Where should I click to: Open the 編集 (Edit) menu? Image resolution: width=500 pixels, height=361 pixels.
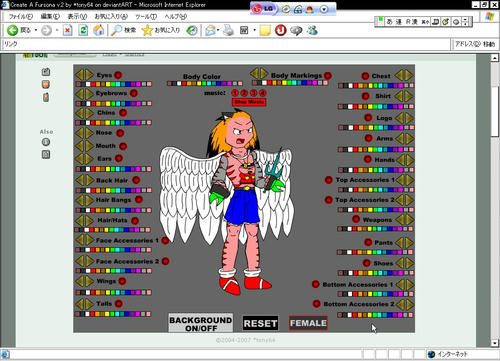(50, 16)
